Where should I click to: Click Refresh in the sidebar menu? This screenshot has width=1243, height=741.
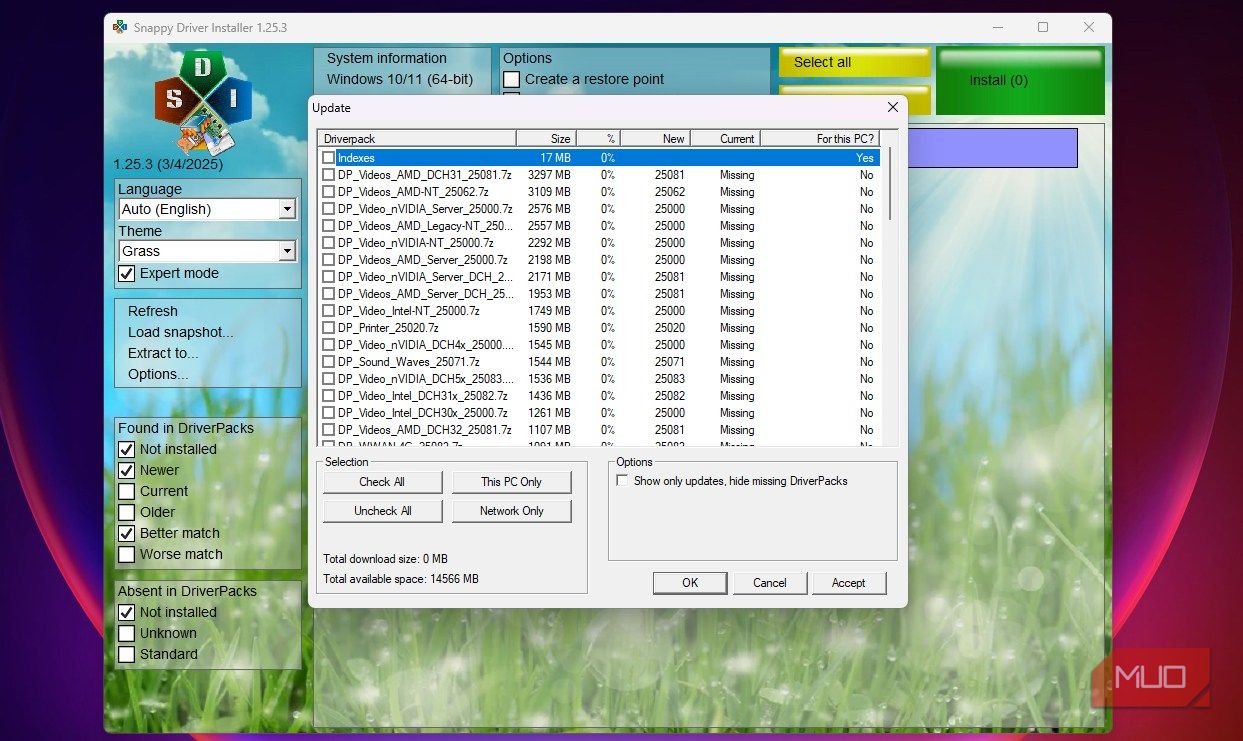(x=153, y=311)
